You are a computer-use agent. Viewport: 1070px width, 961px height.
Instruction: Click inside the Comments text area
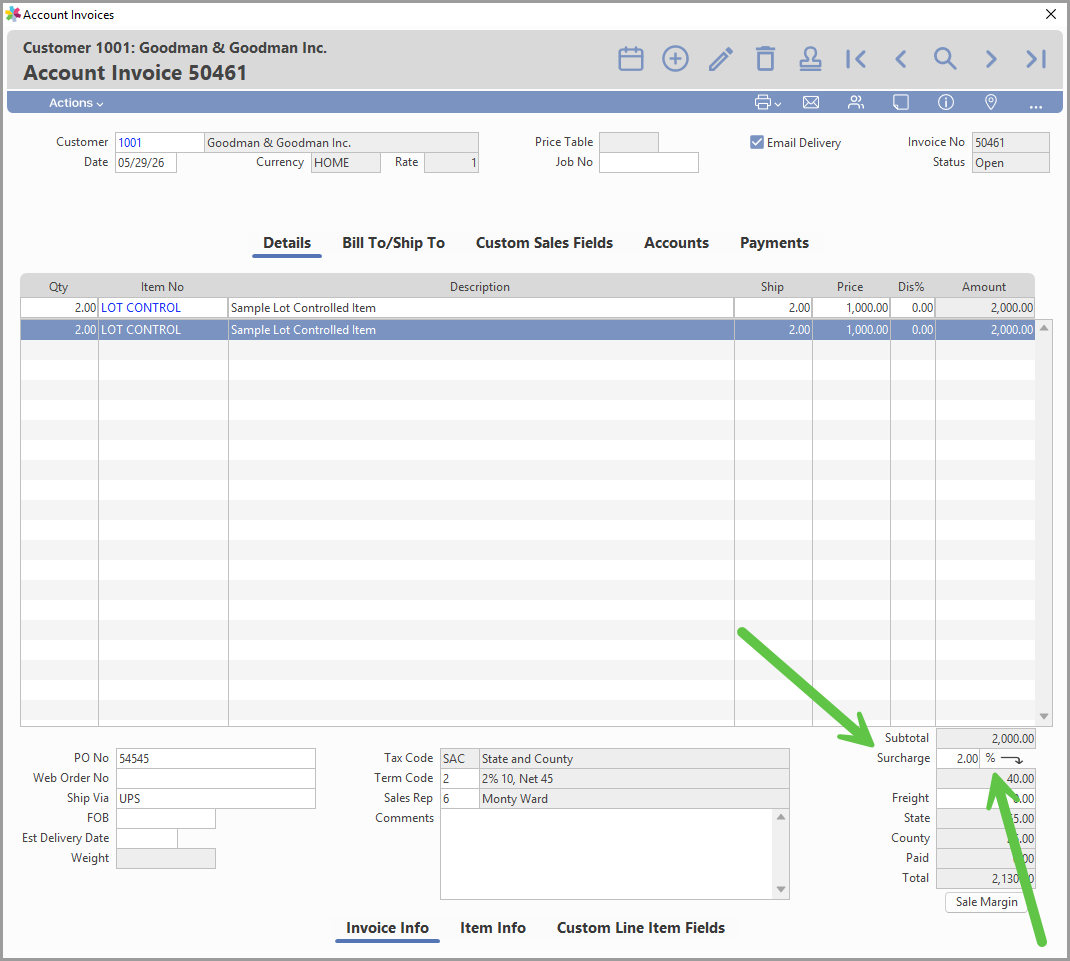click(x=607, y=854)
